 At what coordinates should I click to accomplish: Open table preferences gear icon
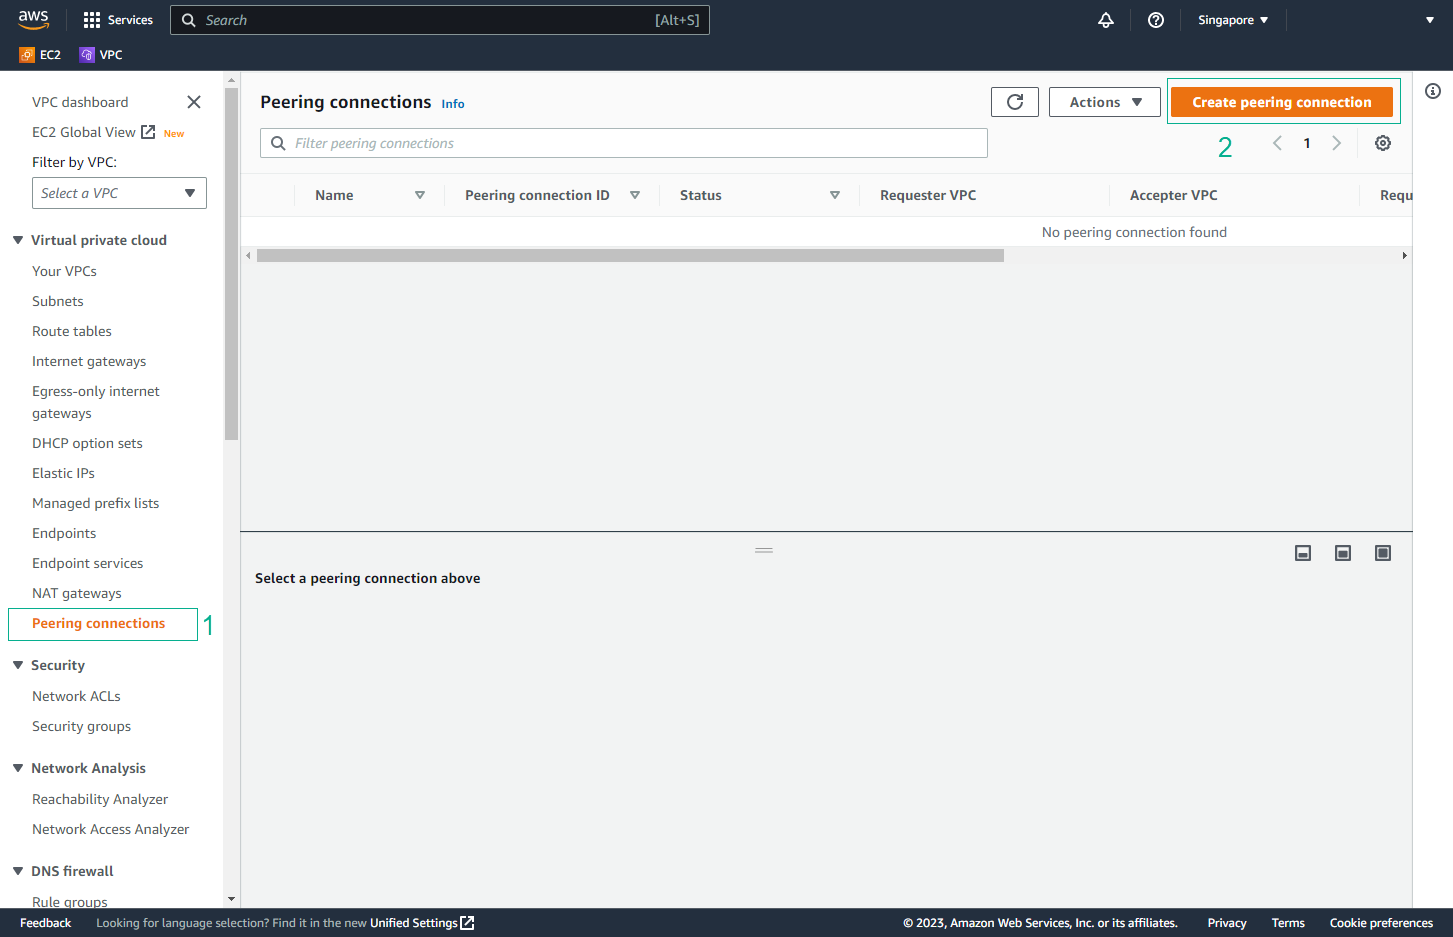pyautogui.click(x=1383, y=143)
